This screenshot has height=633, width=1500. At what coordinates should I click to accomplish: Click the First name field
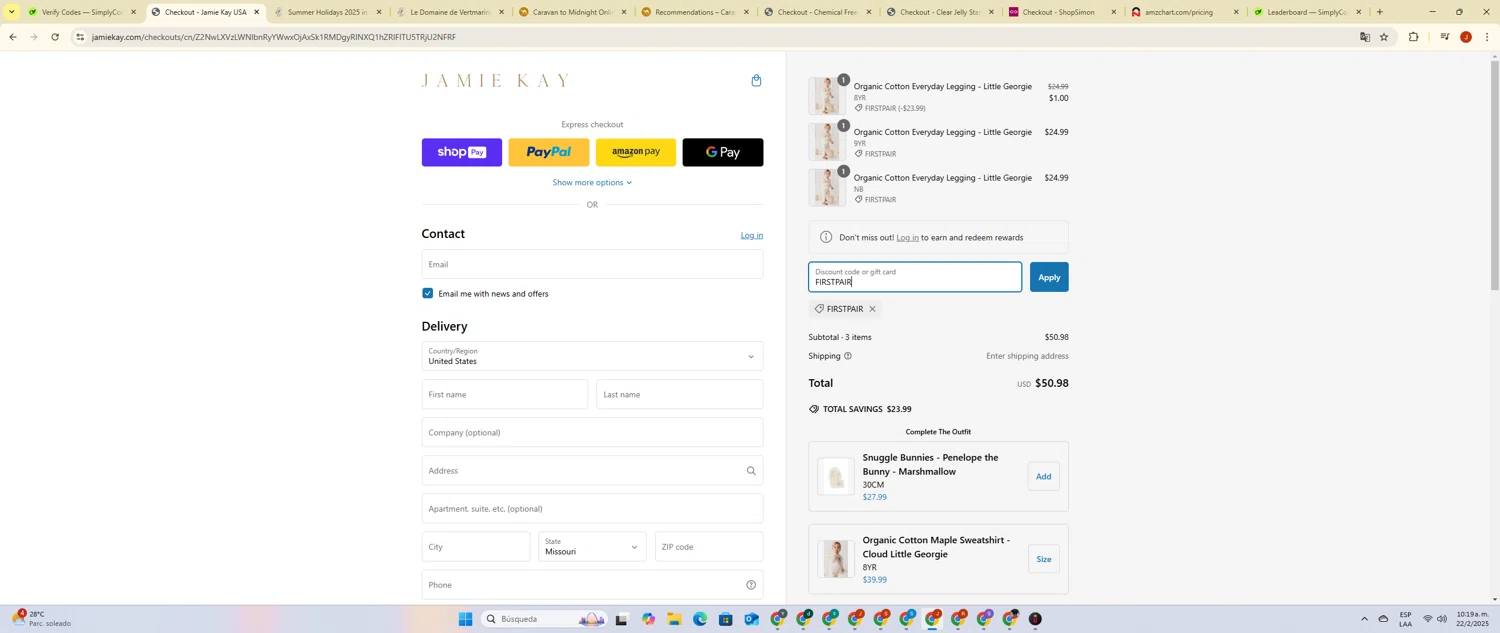505,395
